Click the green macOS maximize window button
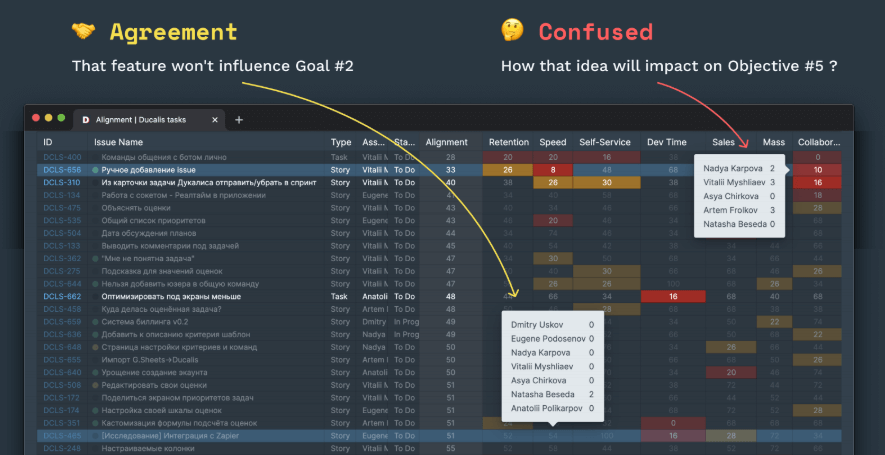 (x=60, y=118)
